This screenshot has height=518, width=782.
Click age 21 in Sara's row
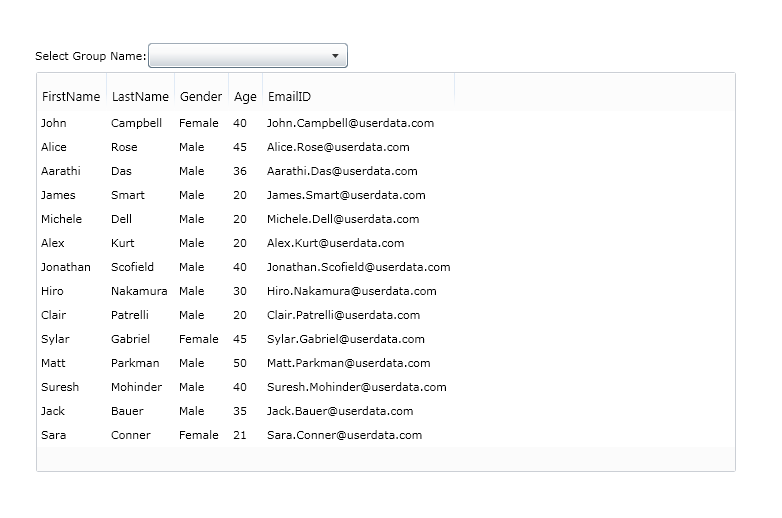tap(239, 434)
